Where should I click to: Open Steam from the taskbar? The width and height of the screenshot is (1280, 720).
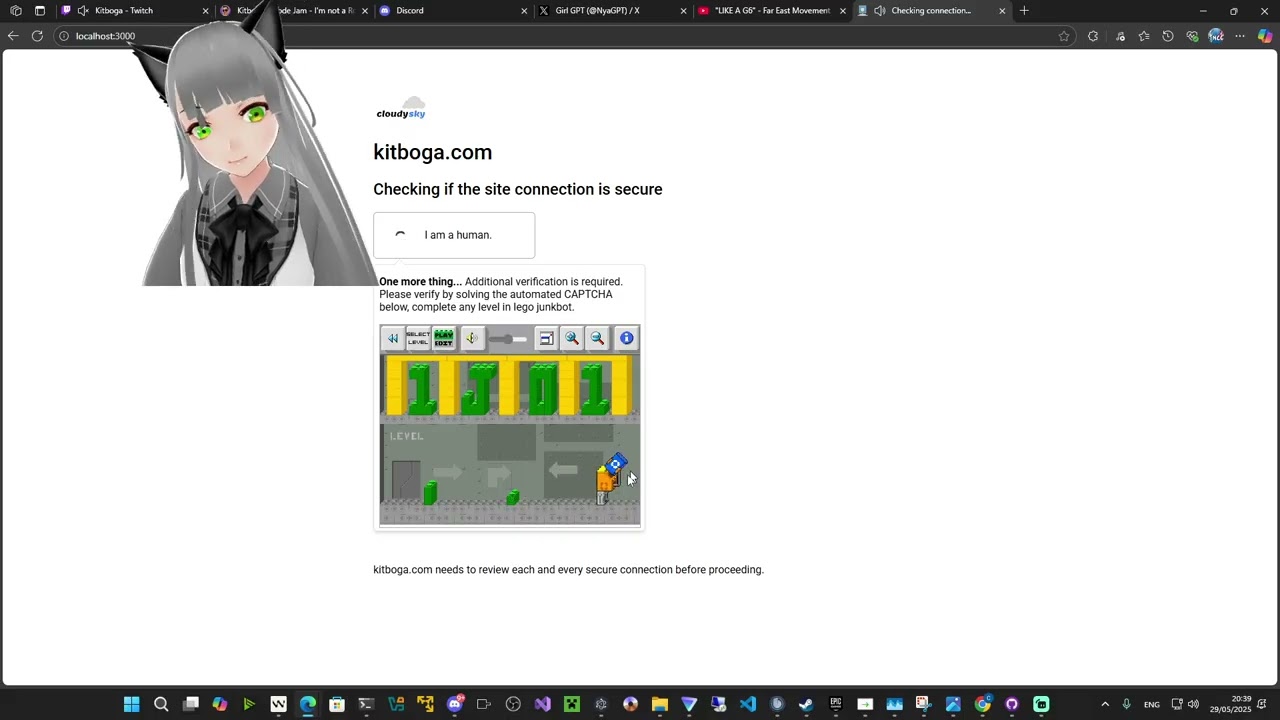coord(806,704)
